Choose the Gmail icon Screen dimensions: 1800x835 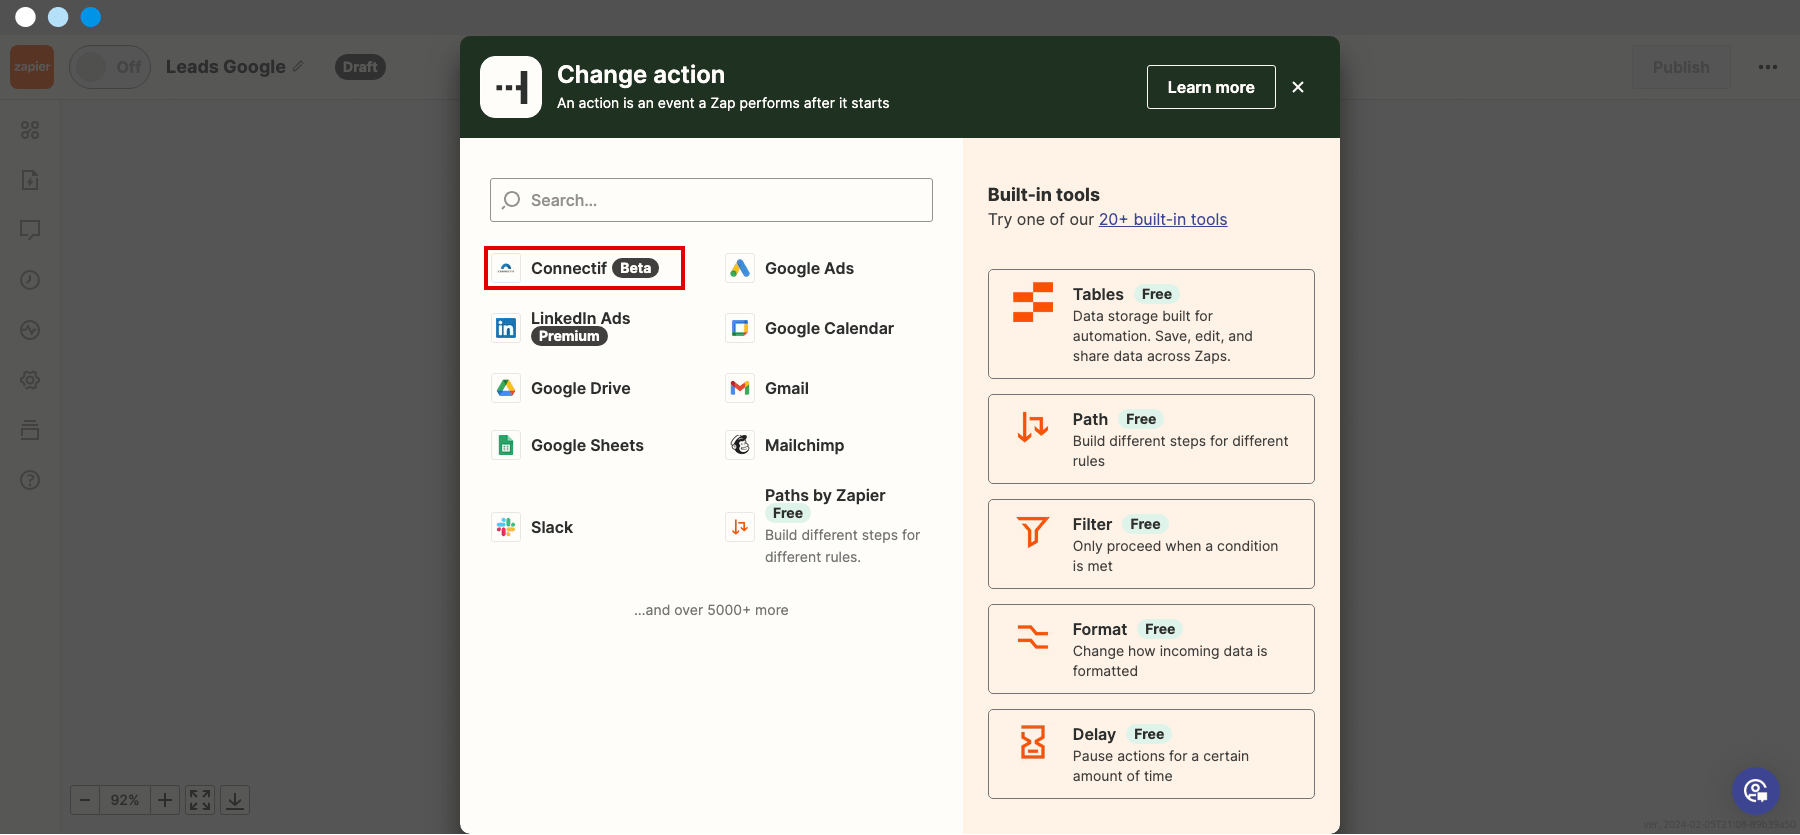(x=740, y=388)
